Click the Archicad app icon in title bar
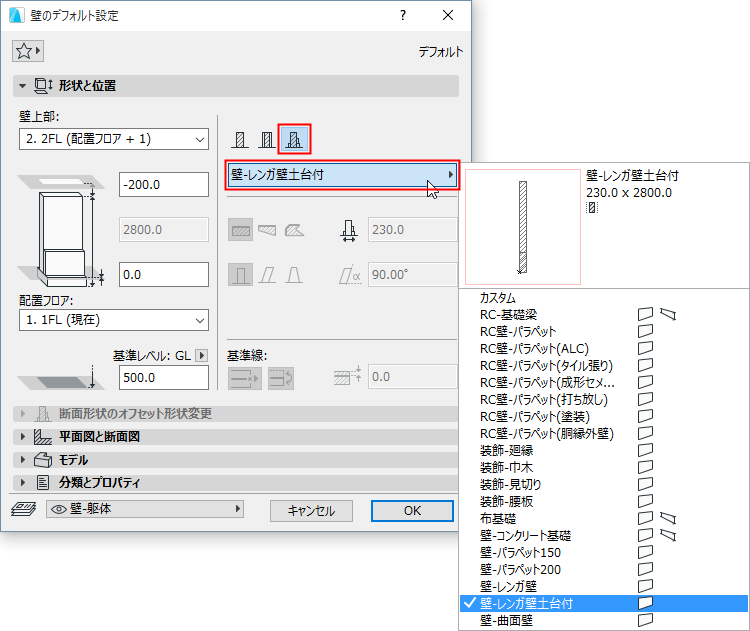 click(17, 15)
